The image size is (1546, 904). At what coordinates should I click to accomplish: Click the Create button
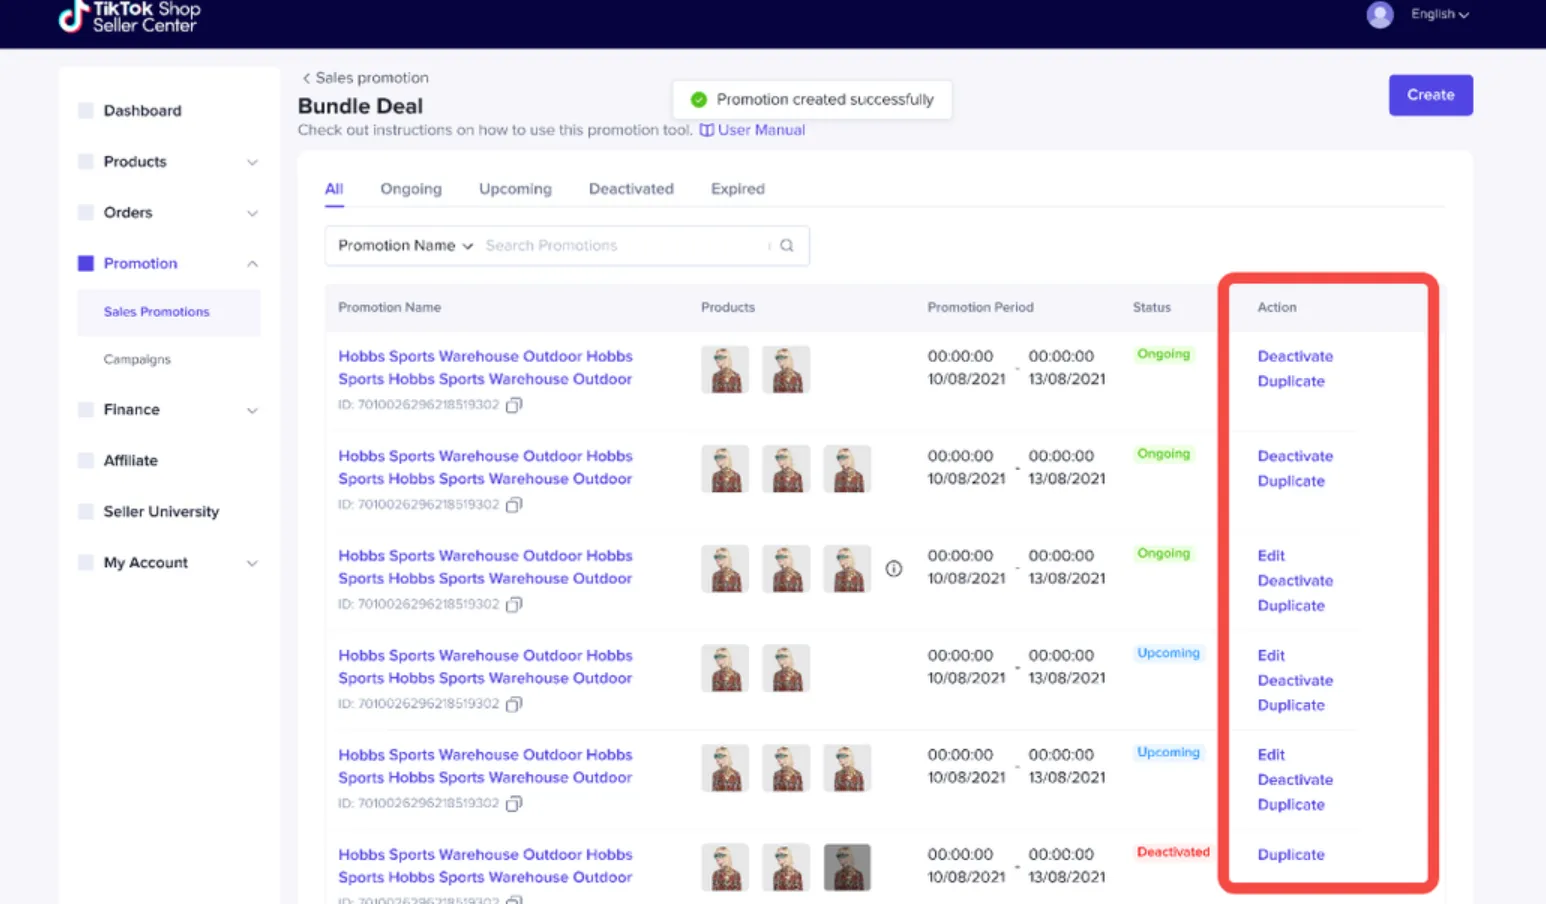(1430, 95)
